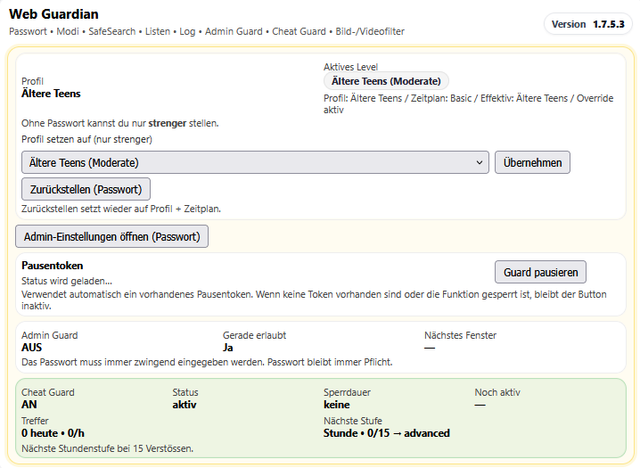Click the Nächstes Fenster label

click(460, 335)
